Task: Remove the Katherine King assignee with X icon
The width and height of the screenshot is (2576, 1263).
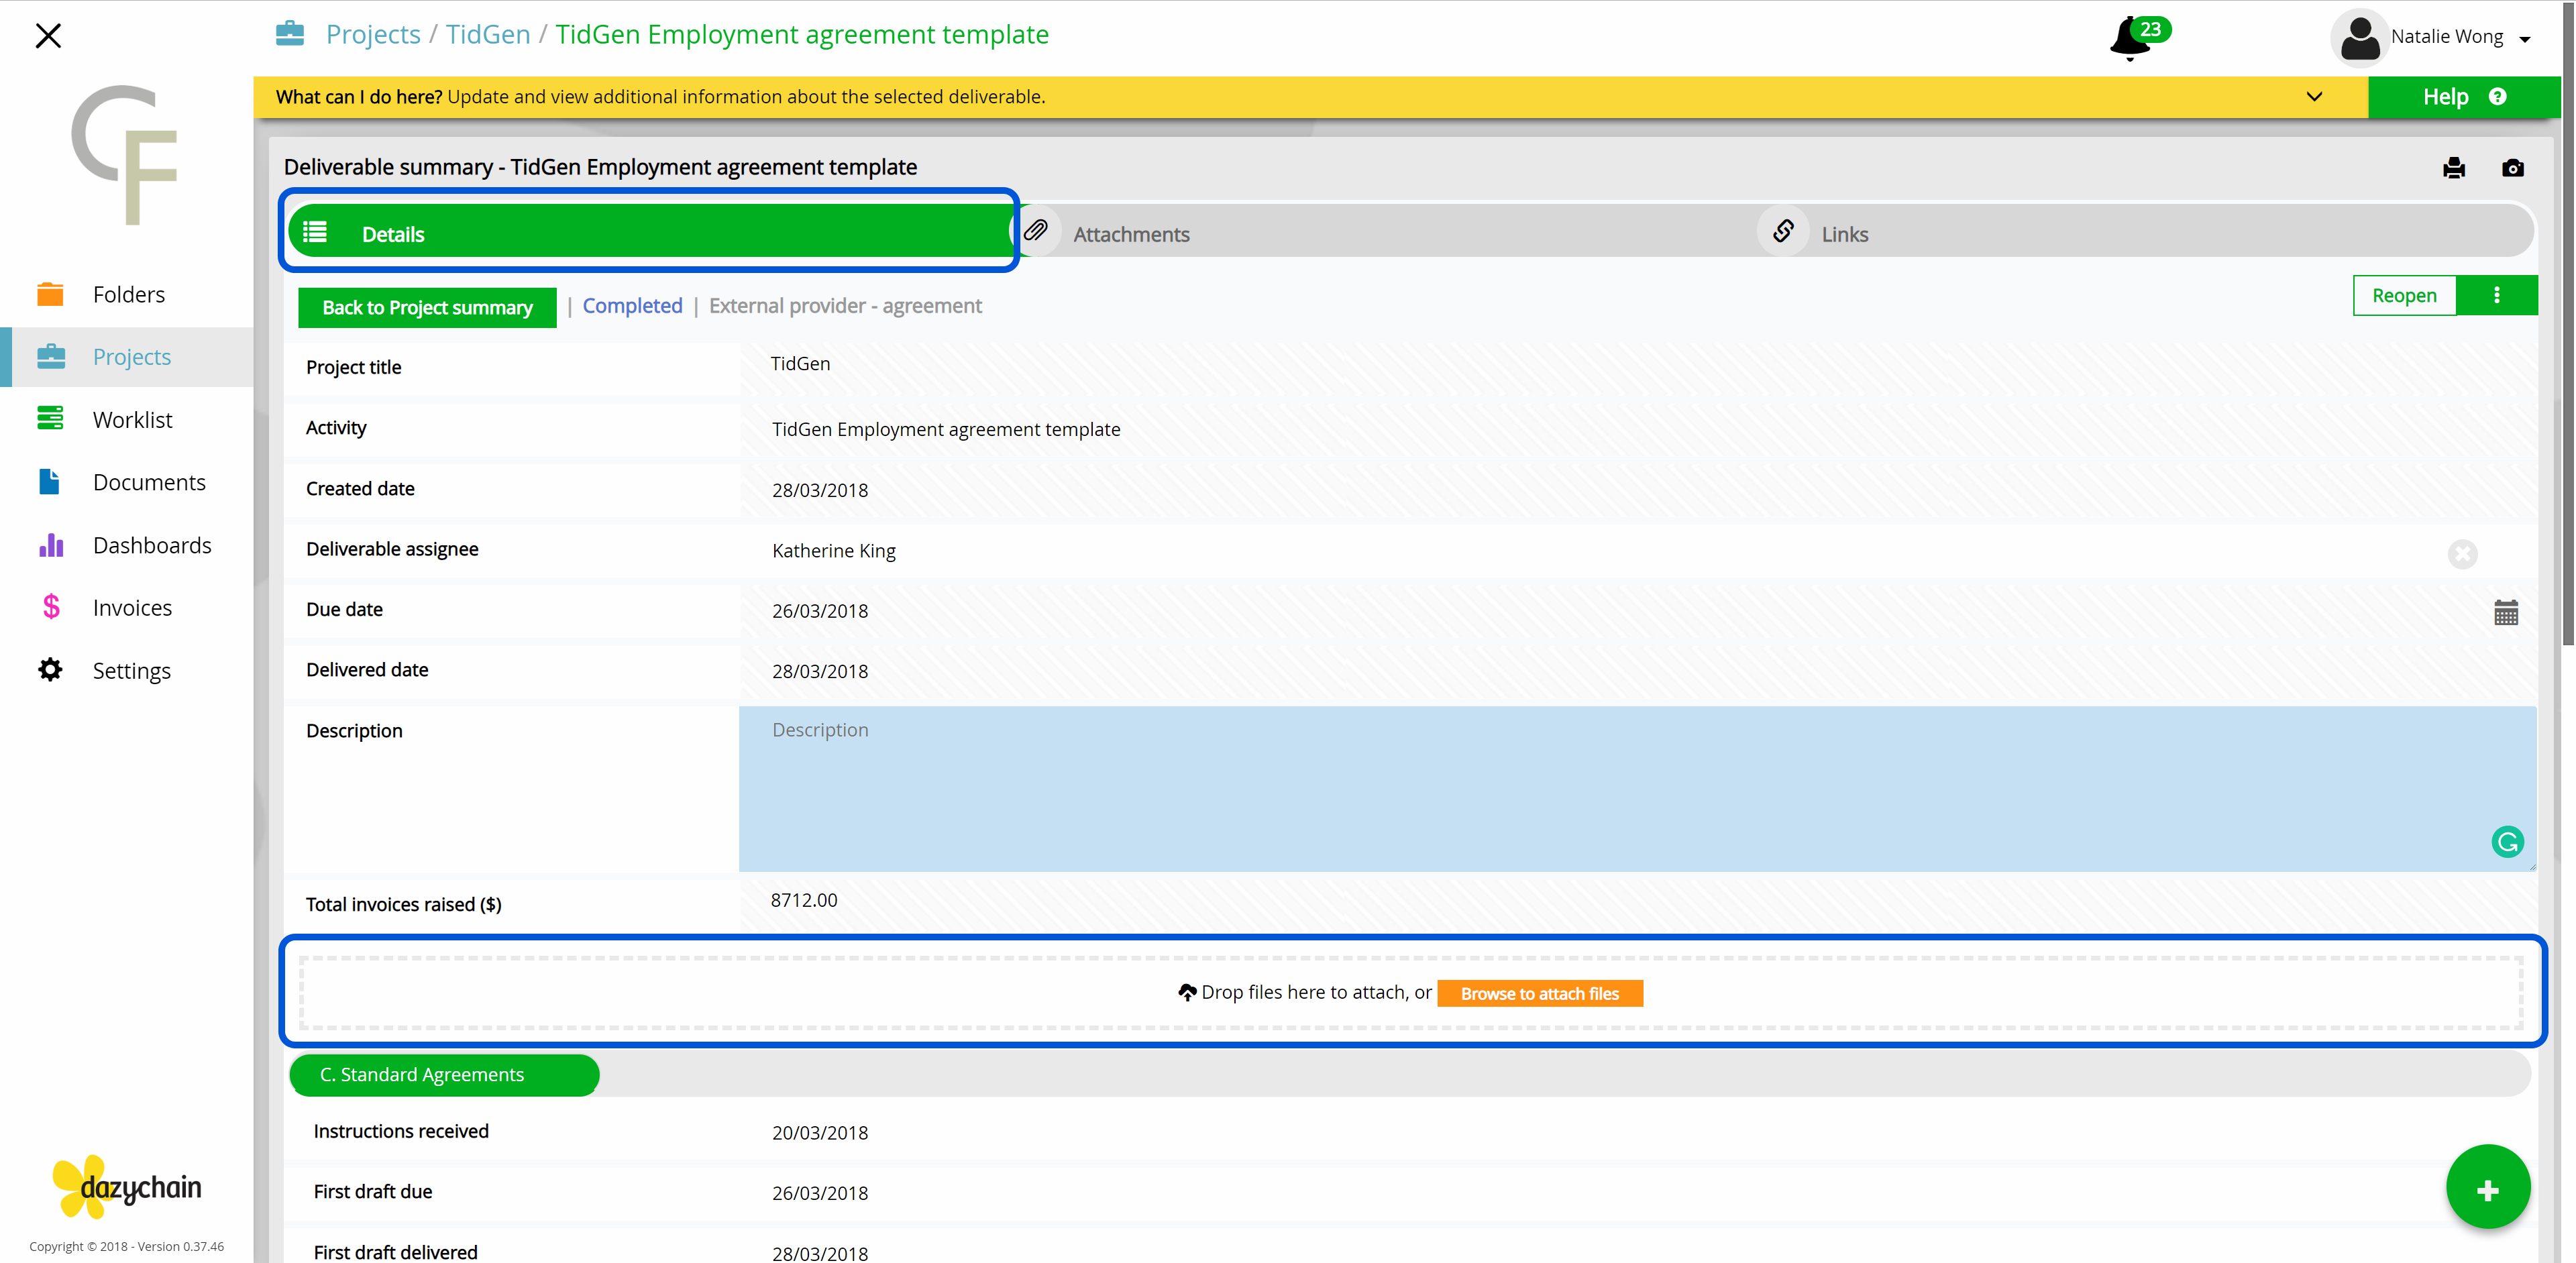Action: [2462, 553]
